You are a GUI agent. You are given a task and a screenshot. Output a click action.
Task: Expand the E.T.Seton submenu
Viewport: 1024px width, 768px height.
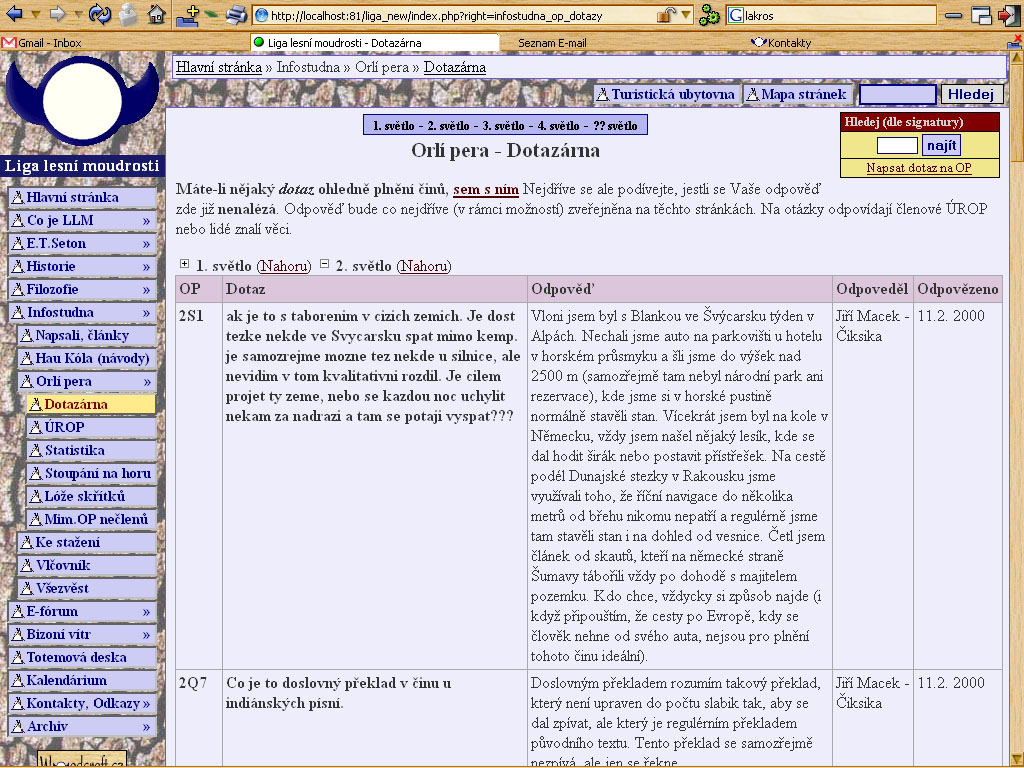(146, 244)
